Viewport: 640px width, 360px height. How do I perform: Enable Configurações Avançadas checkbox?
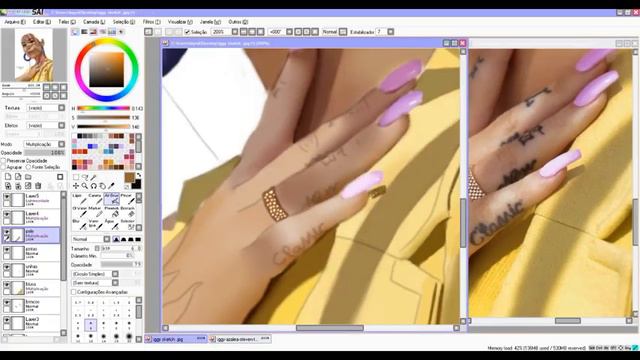pyautogui.click(x=74, y=292)
